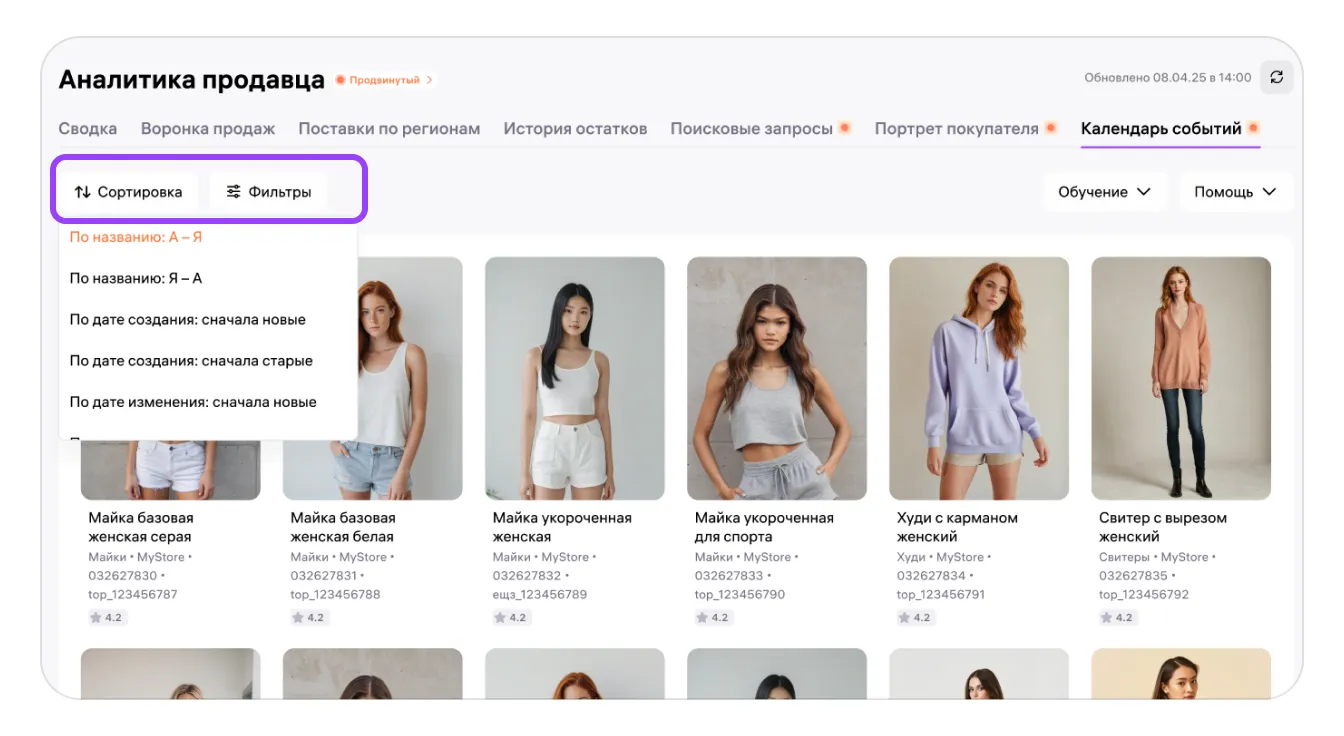1344x736 pixels.
Task: Open the Помощь dropdown
Action: [1235, 192]
